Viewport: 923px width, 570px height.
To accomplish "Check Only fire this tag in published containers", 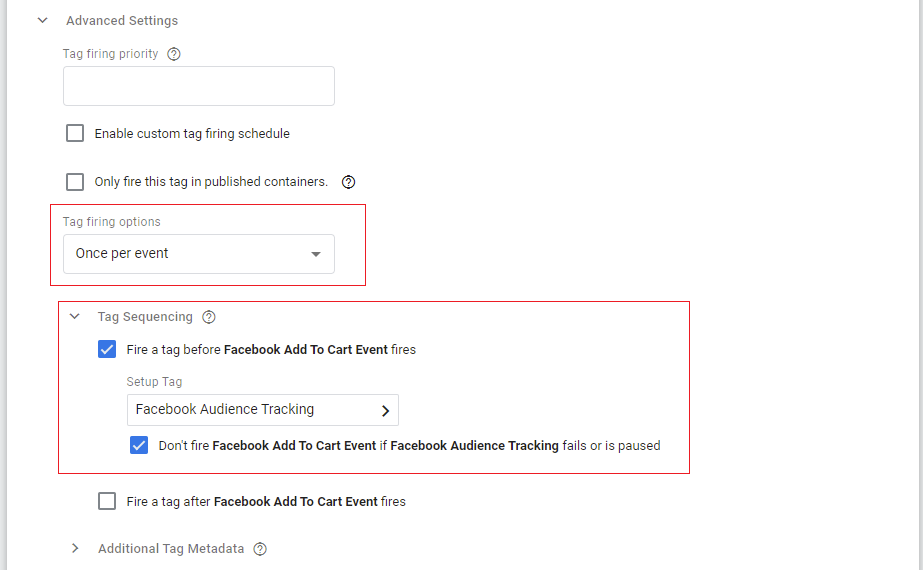I will 75,182.
